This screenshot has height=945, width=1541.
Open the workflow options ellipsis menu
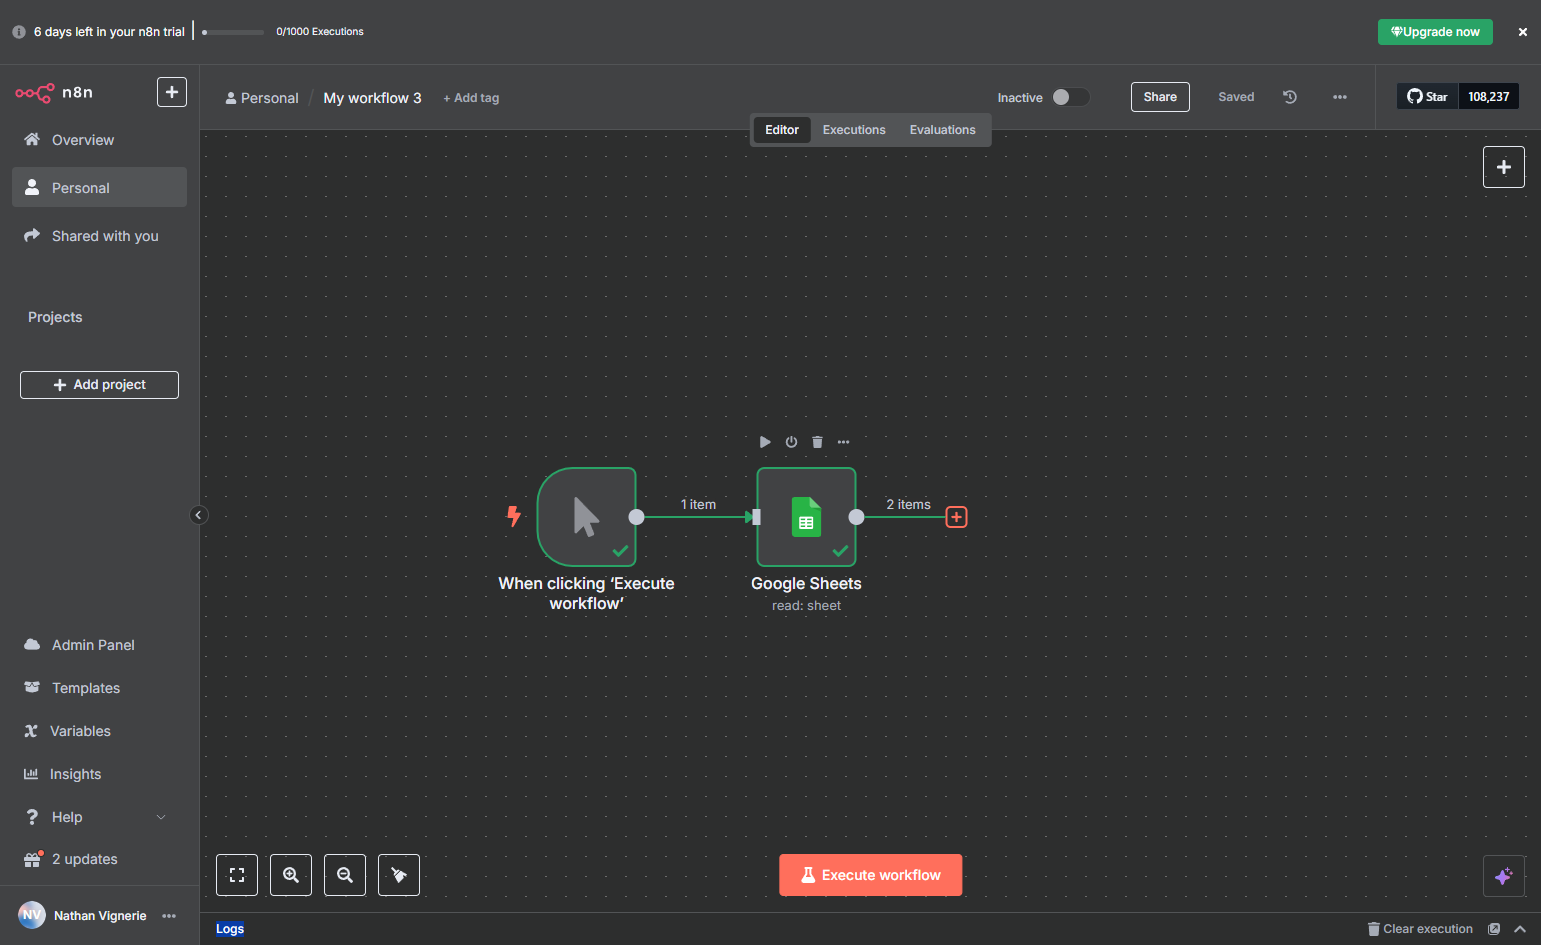tap(1340, 97)
